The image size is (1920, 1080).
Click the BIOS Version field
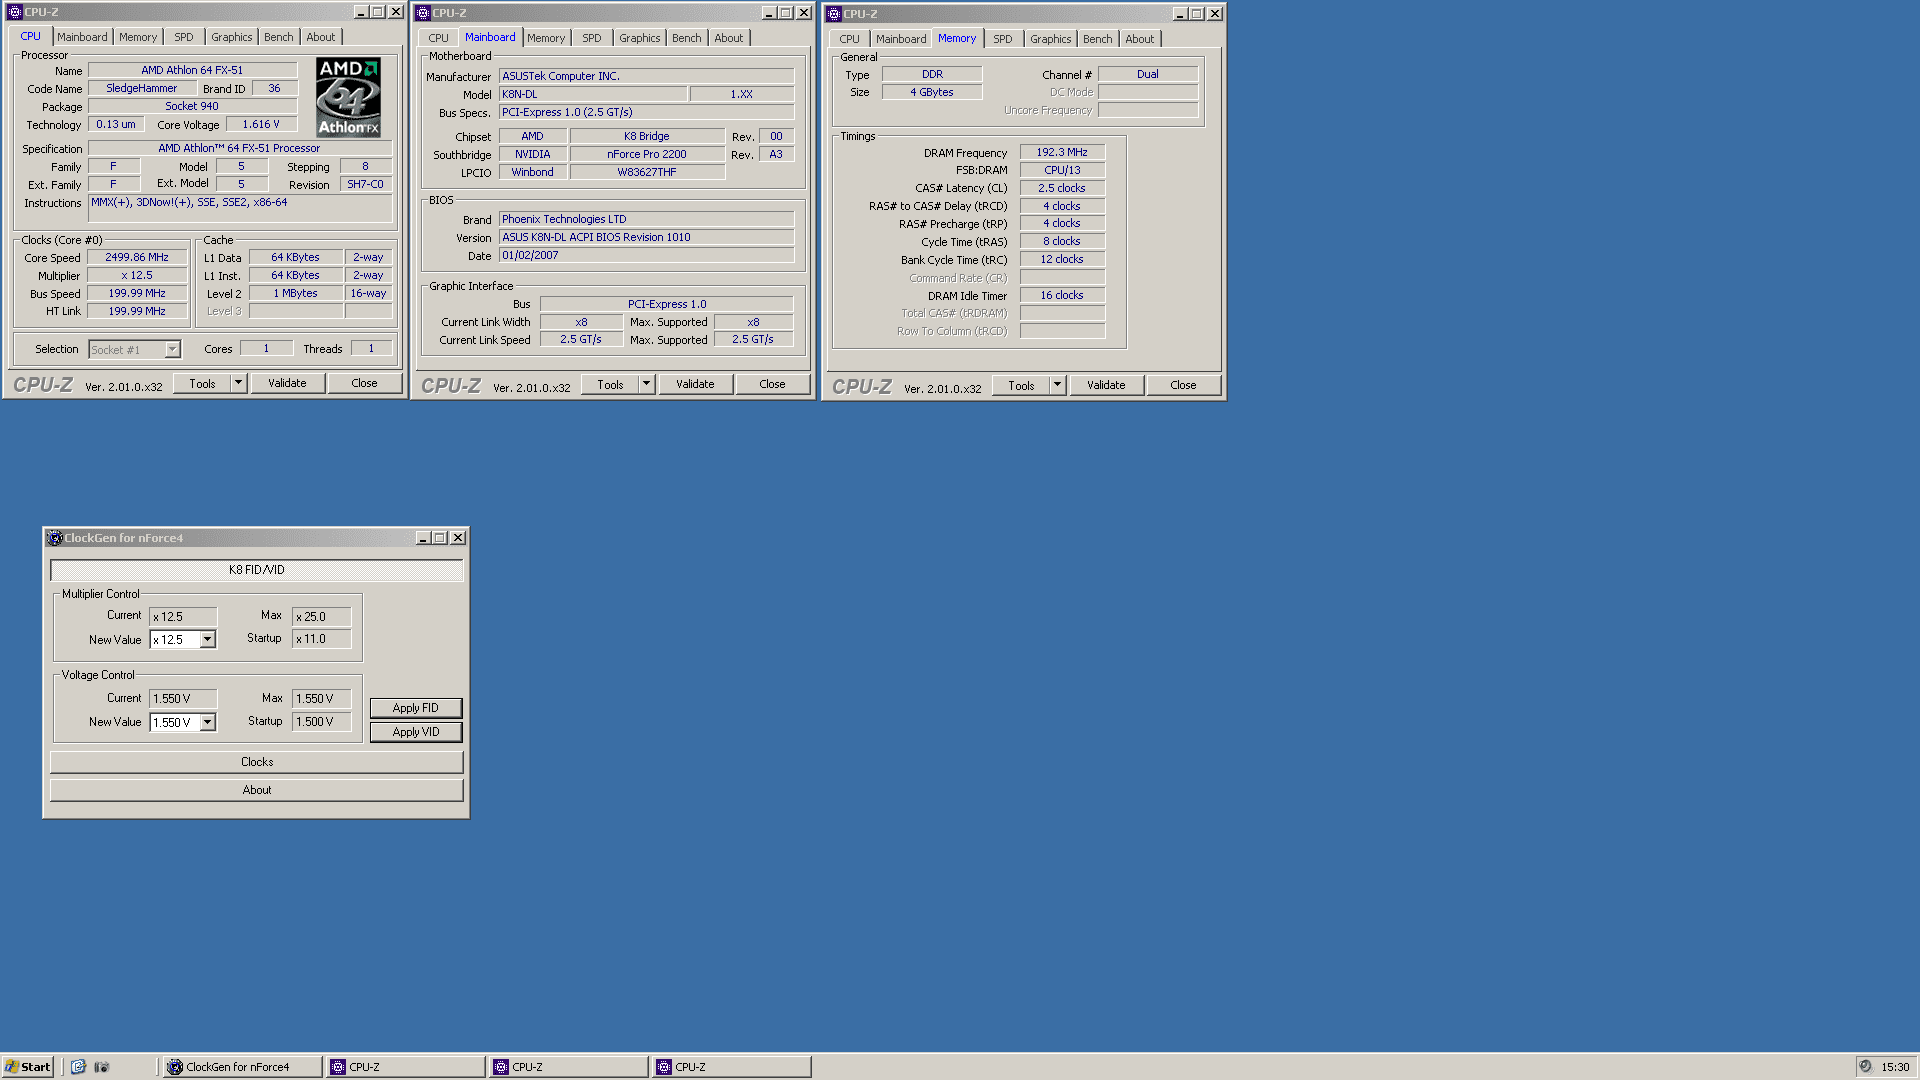[x=646, y=237]
